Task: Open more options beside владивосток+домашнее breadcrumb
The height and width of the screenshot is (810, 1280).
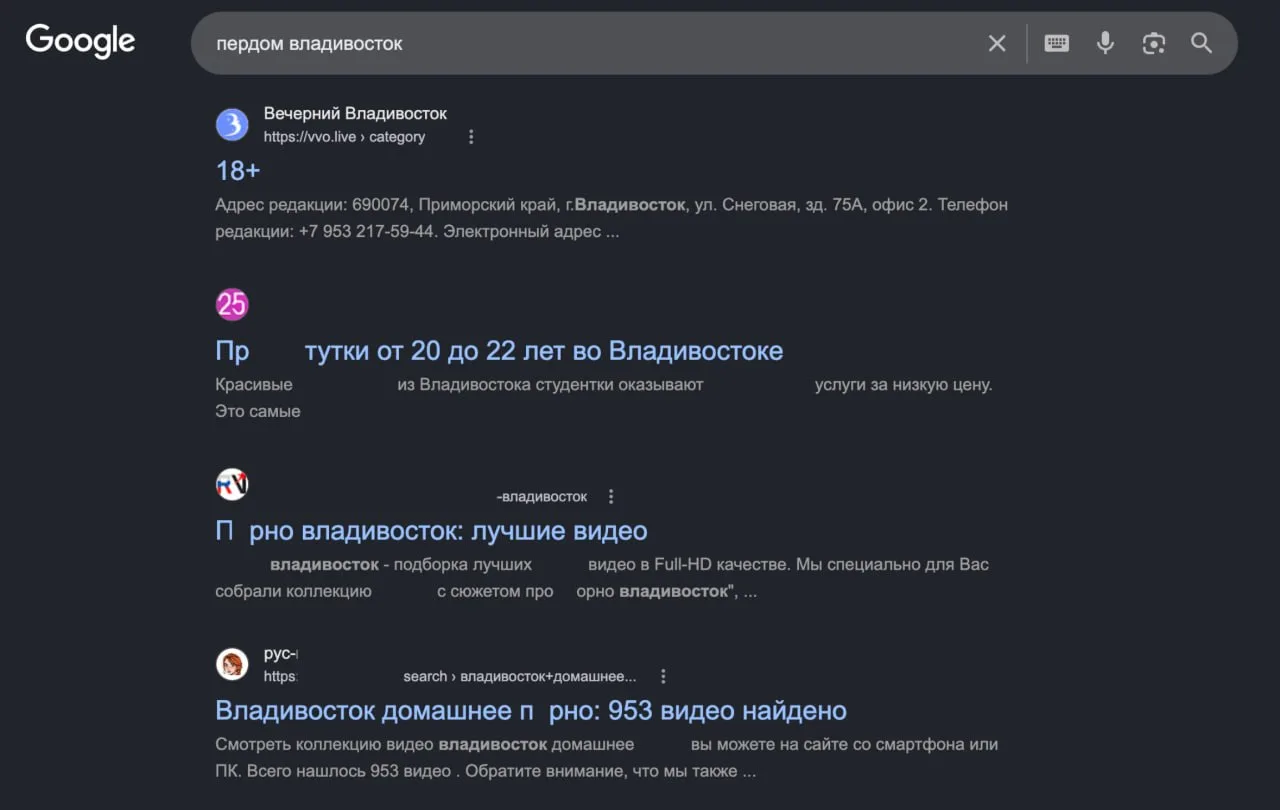Action: point(663,677)
